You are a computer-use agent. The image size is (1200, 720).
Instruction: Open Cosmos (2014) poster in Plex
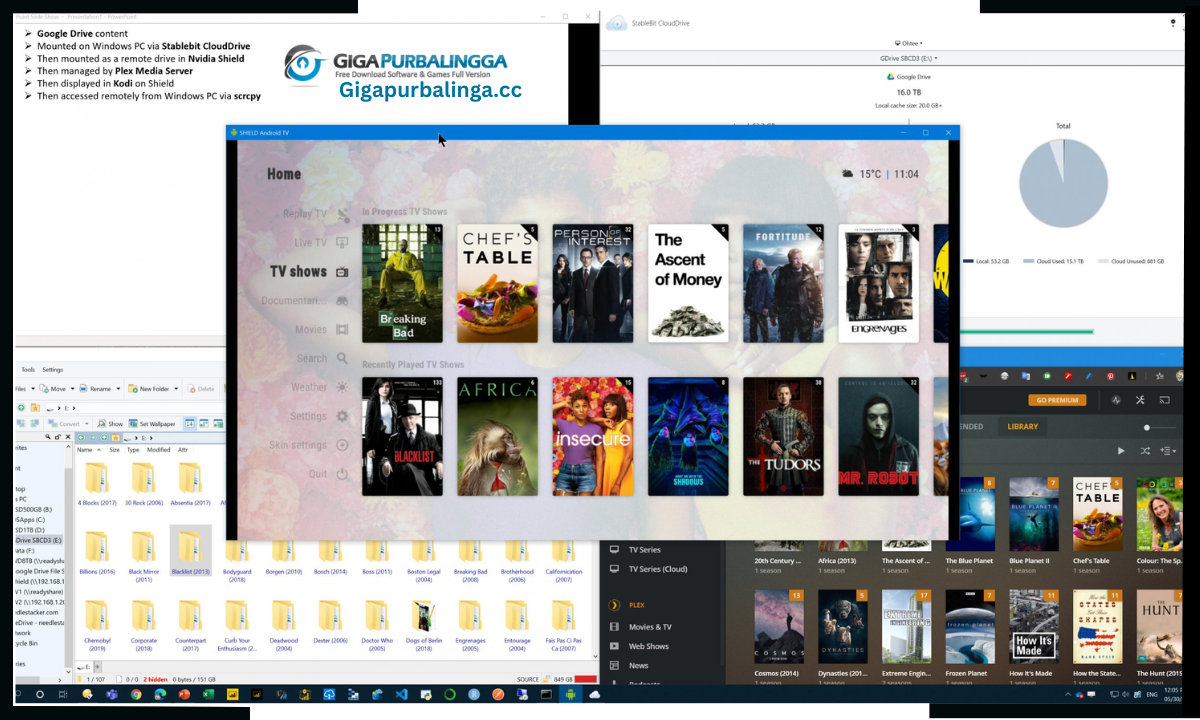tap(779, 627)
